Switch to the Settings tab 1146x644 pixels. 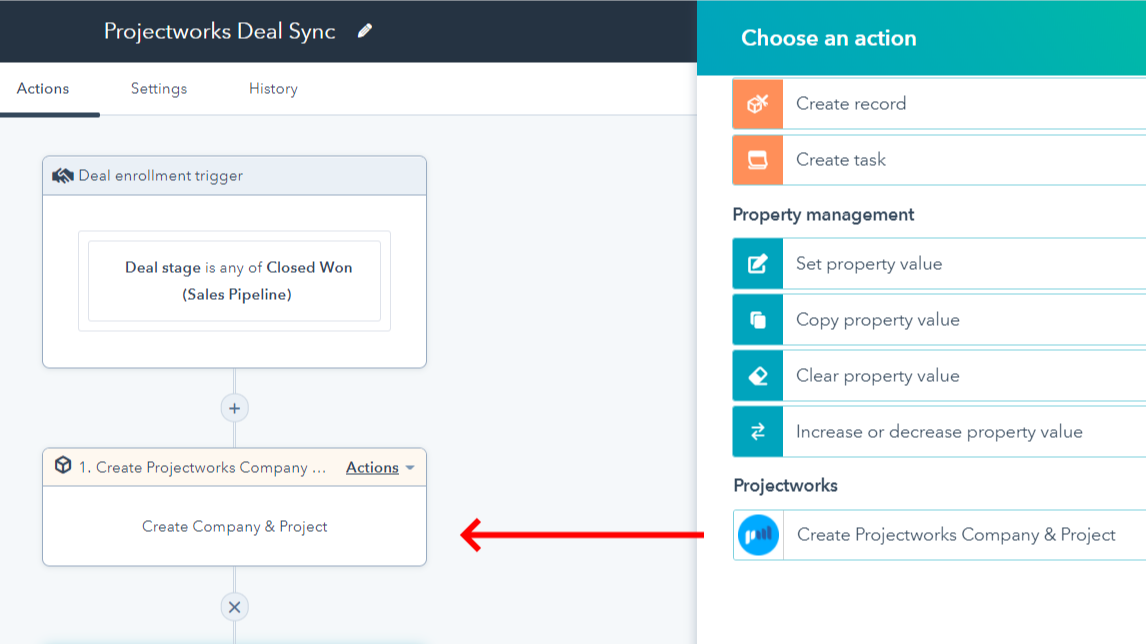click(x=158, y=88)
